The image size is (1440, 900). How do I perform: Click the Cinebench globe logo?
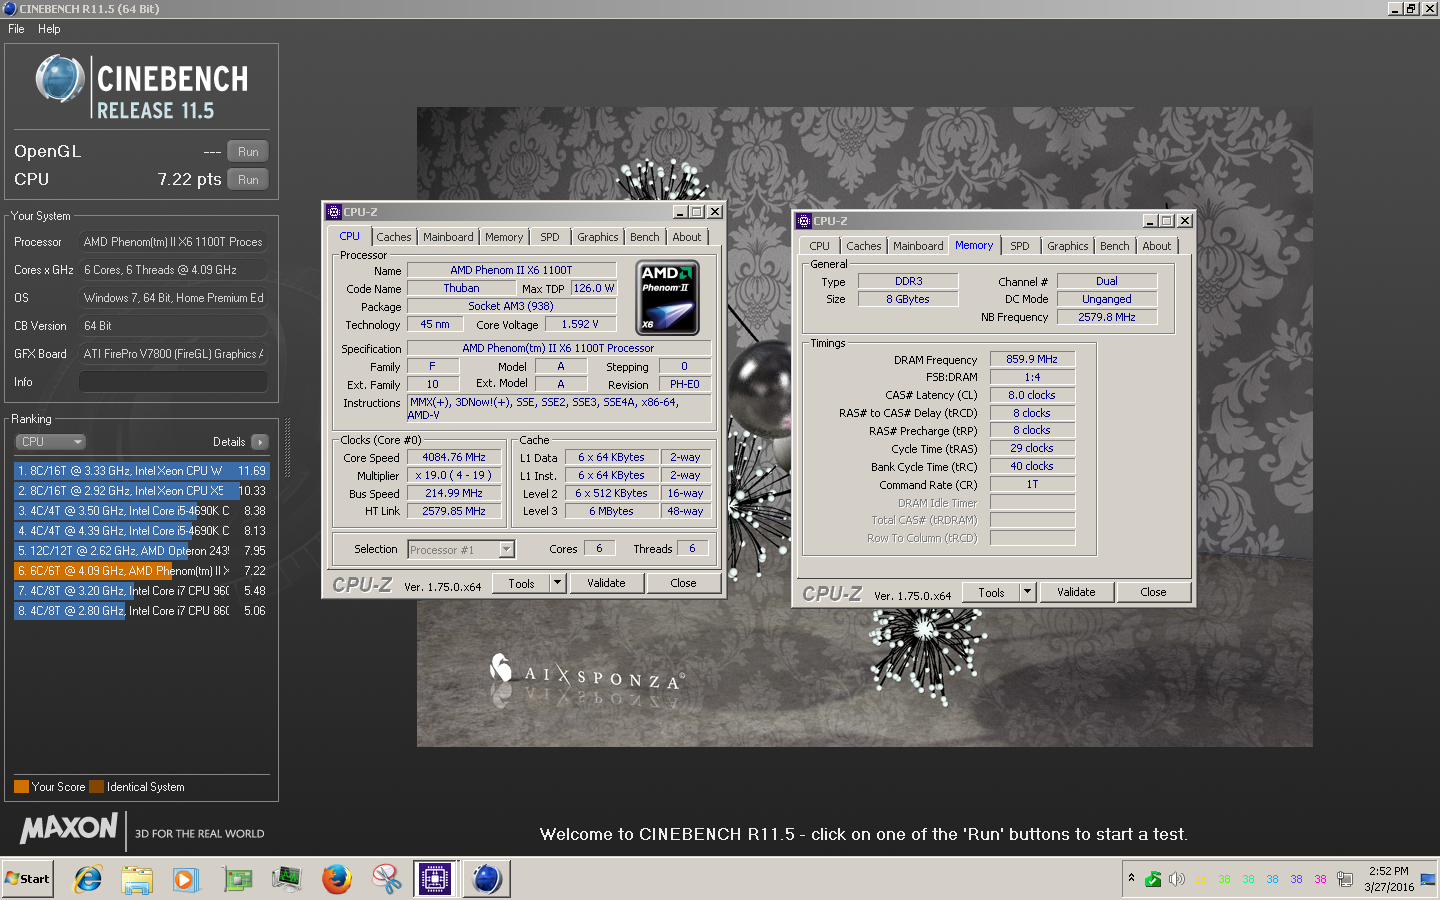pos(60,79)
